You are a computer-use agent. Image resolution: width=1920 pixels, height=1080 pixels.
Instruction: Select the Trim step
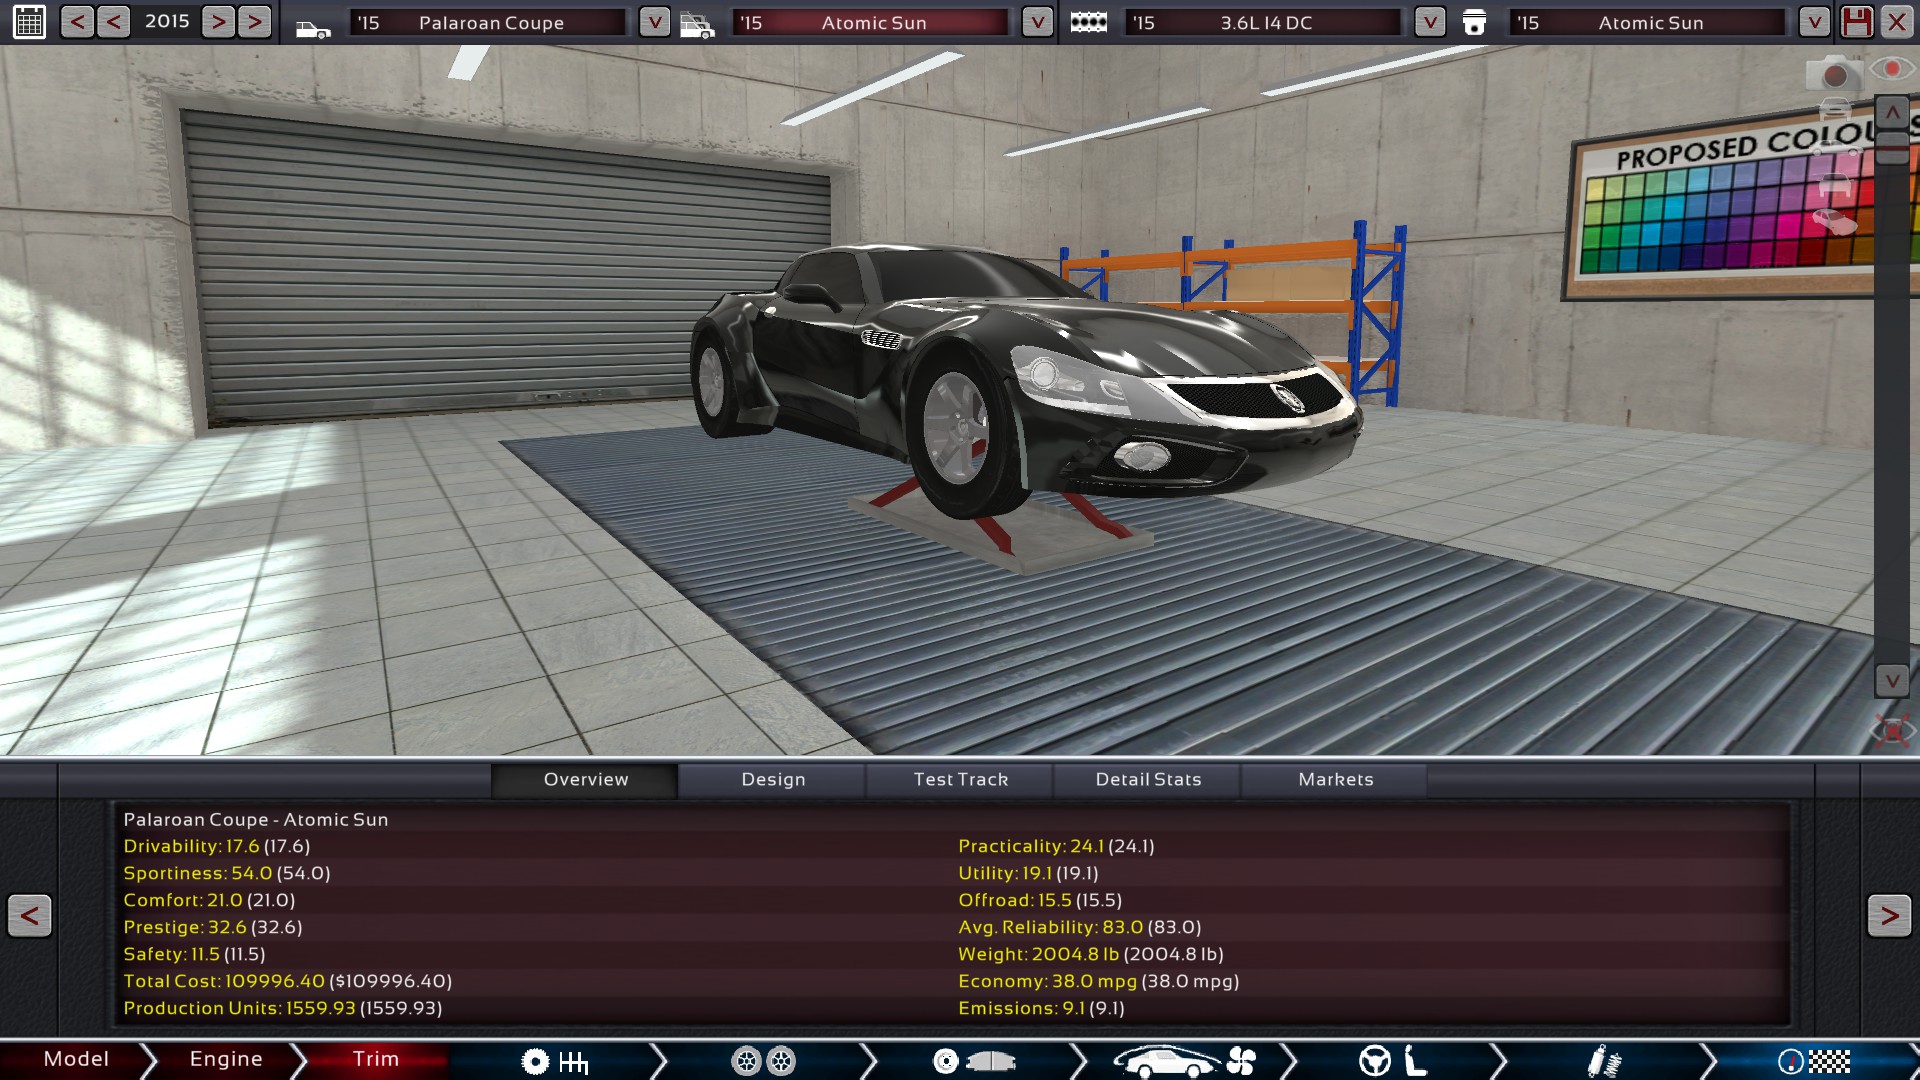[376, 1060]
